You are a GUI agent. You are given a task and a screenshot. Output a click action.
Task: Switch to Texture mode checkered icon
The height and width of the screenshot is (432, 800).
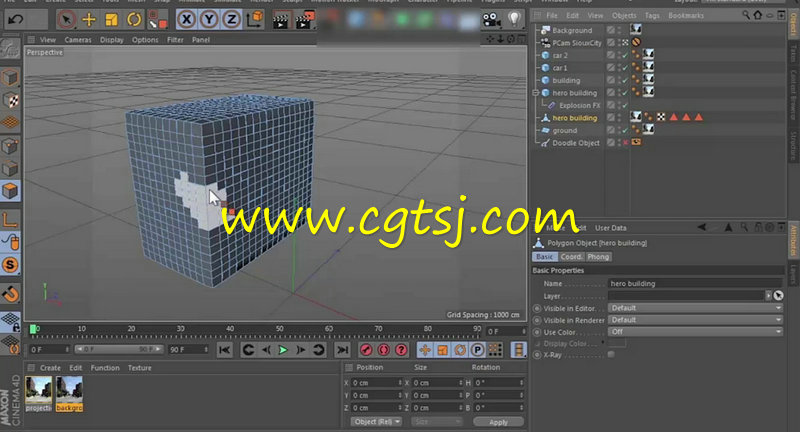tap(10, 100)
